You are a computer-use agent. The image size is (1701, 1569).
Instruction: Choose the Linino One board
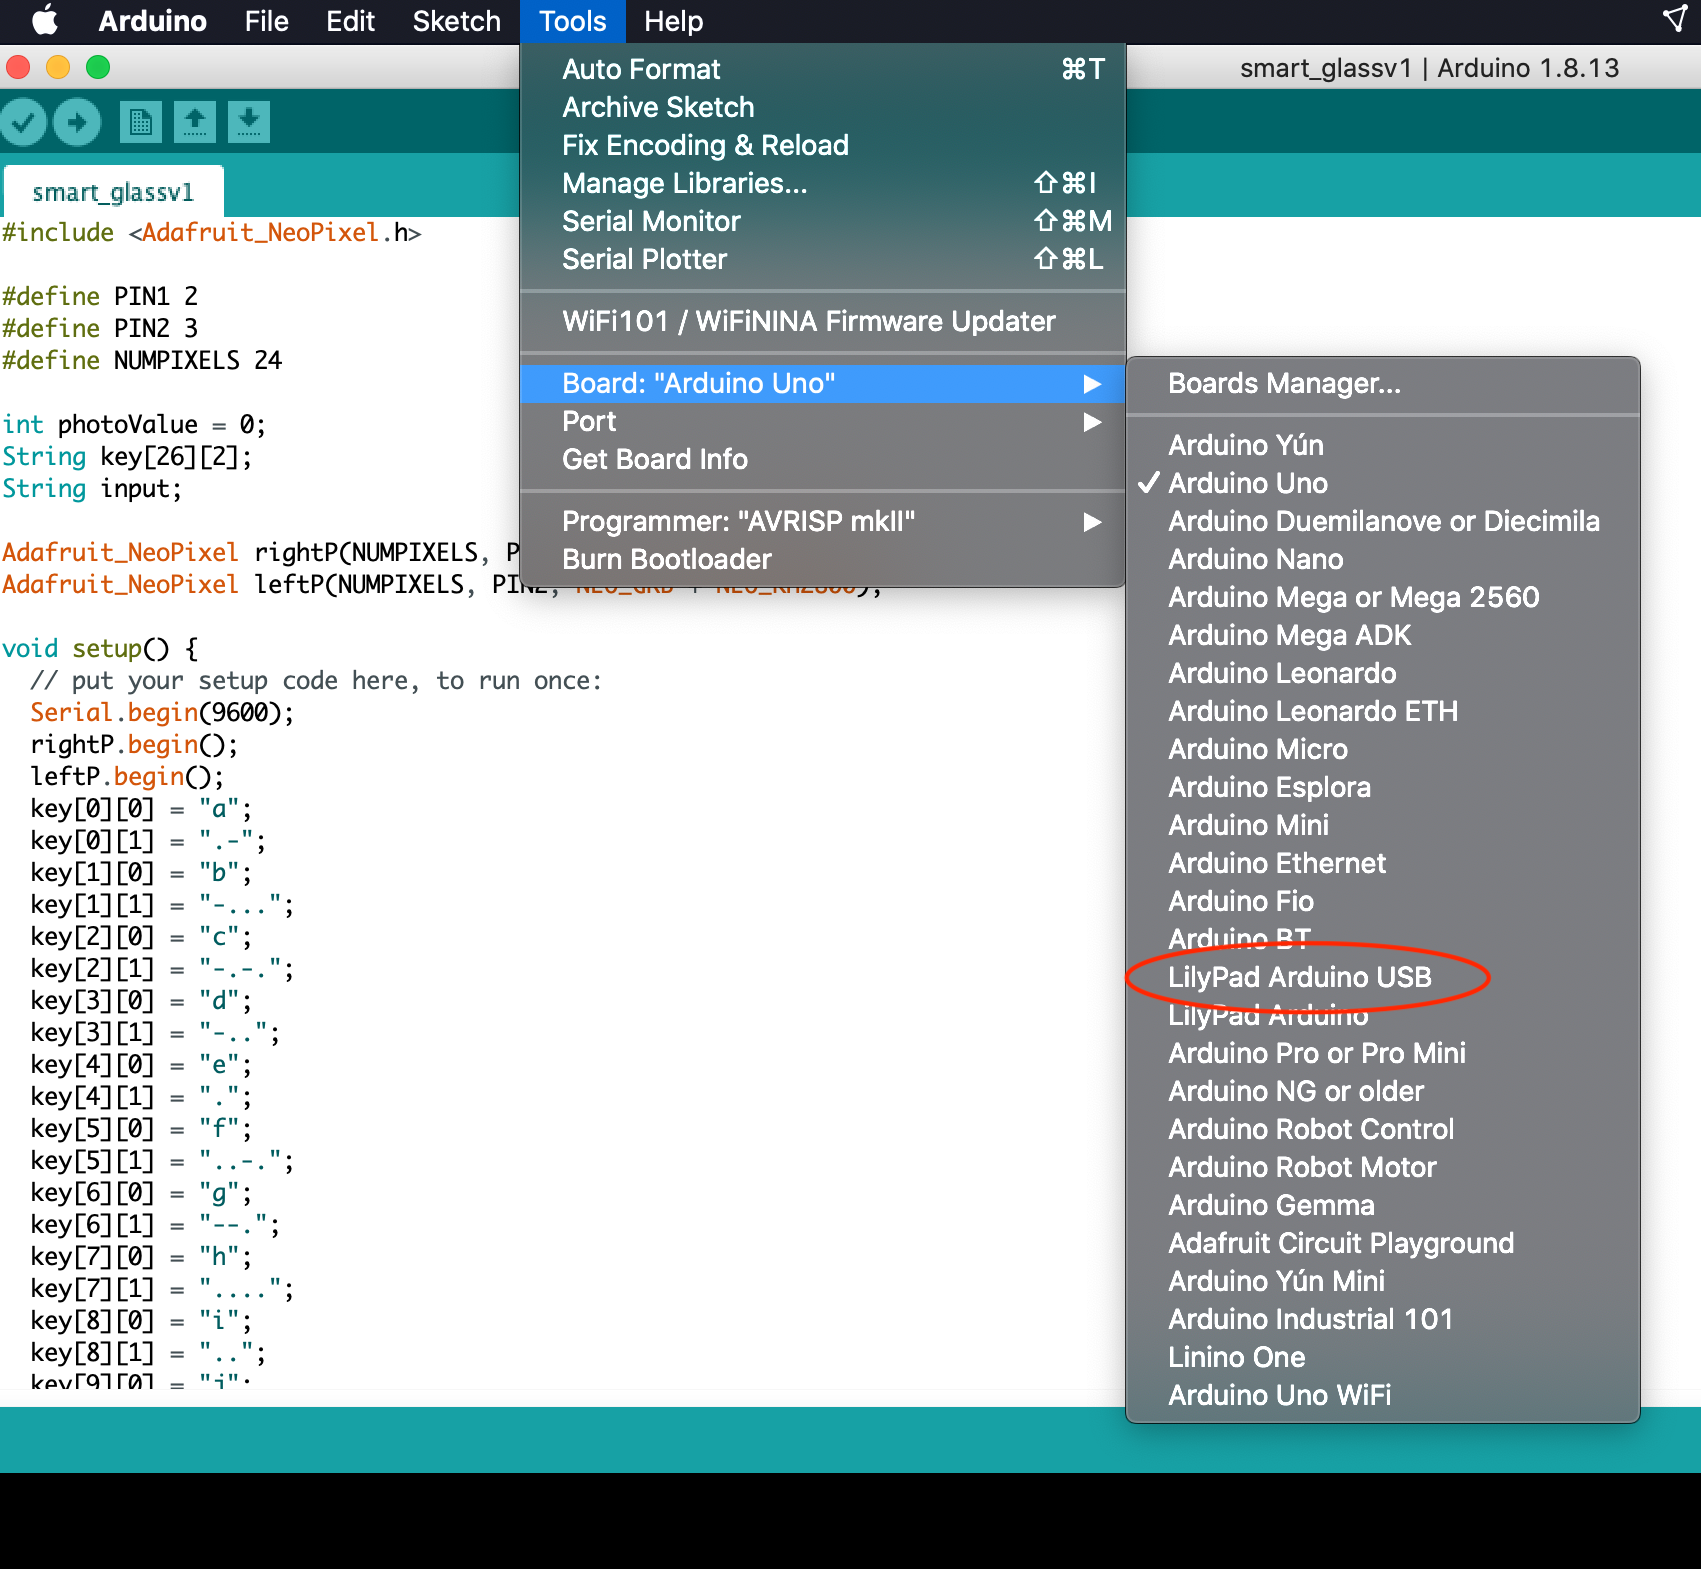click(x=1383, y=1357)
